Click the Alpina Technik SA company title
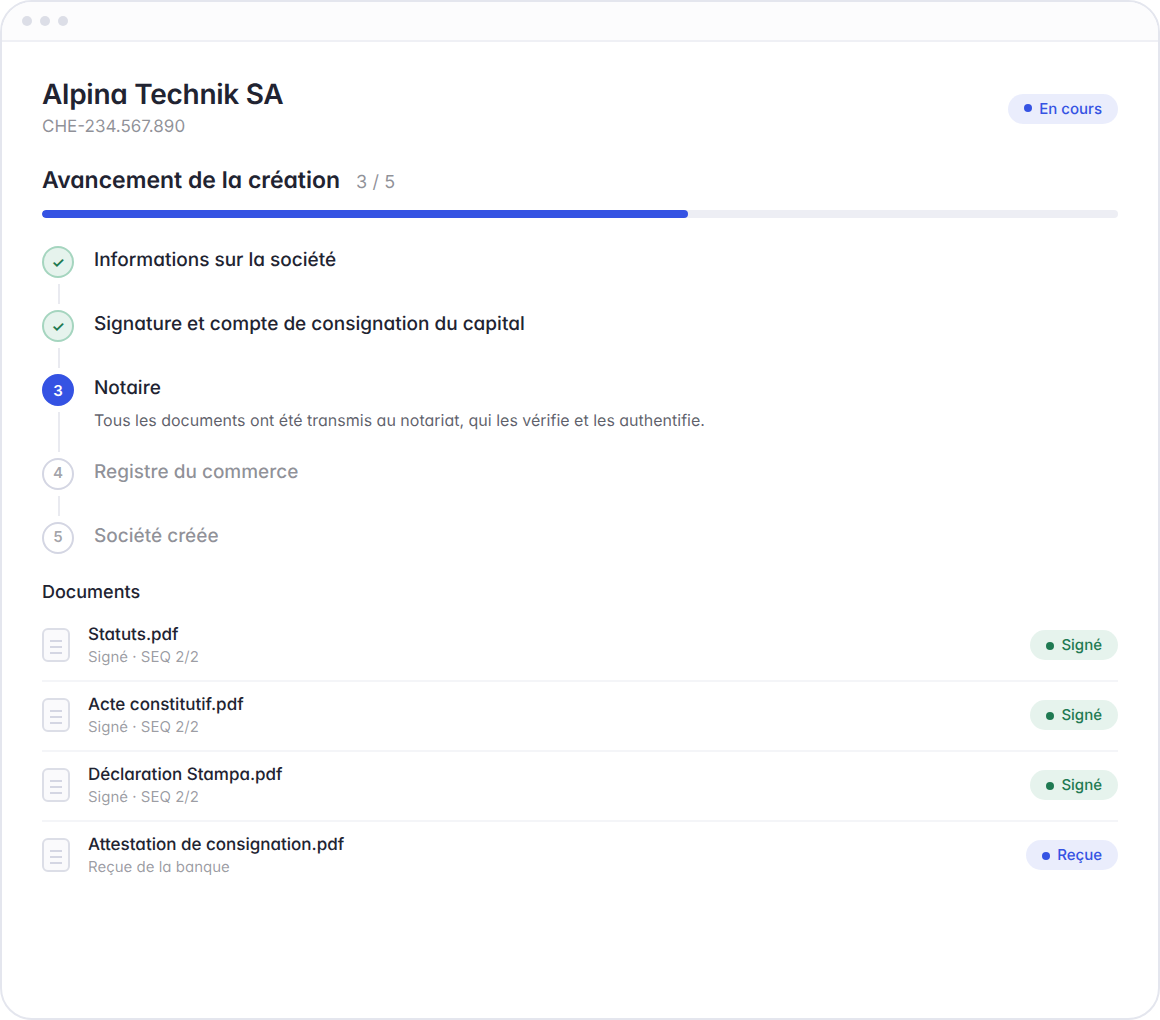1160x1020 pixels. tap(163, 95)
